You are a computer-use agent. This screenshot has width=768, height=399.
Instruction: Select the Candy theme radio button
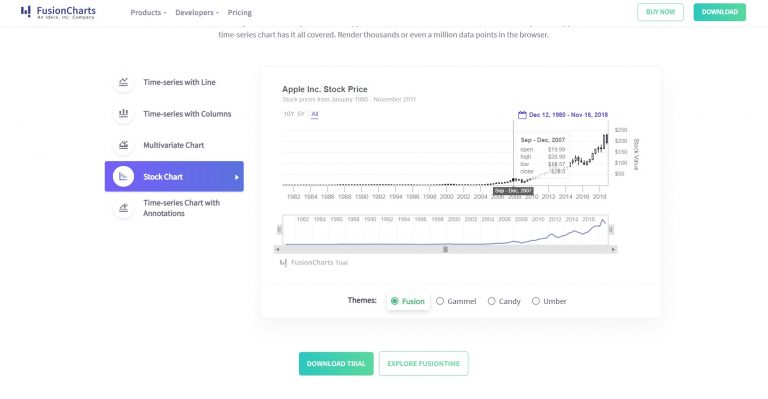point(491,301)
